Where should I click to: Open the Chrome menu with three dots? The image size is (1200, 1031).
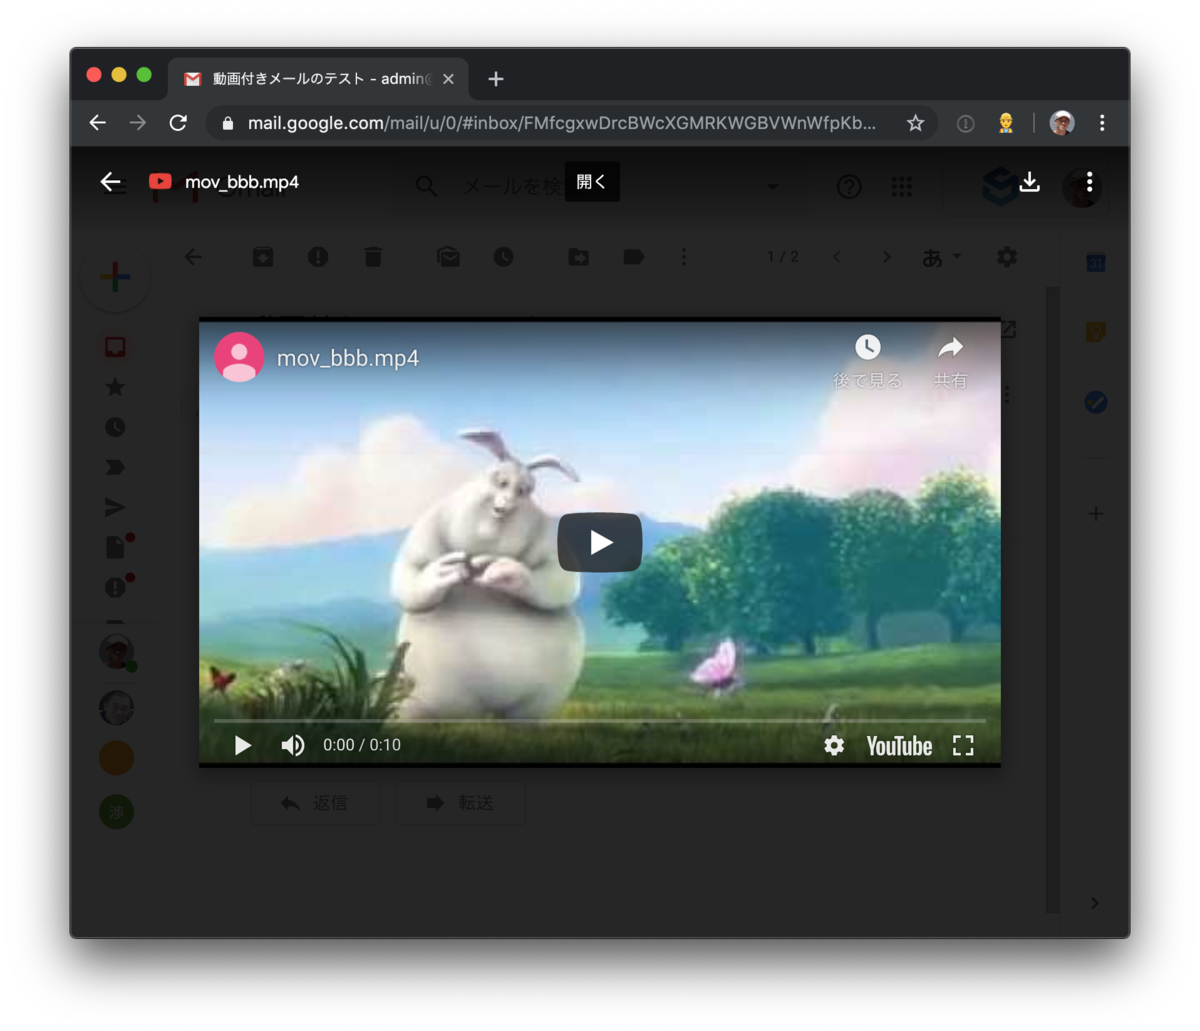(1102, 122)
